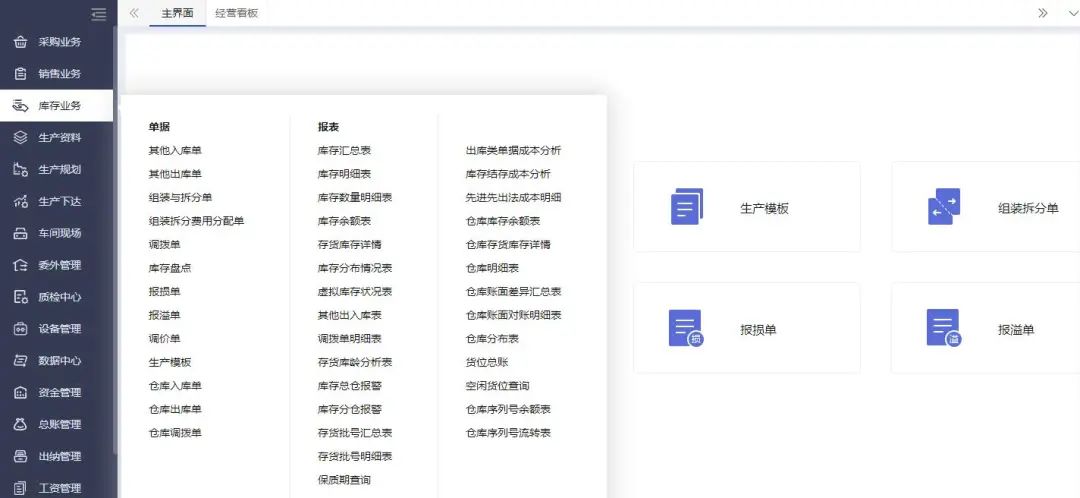Click the money bag icon for 总账管理
The width and height of the screenshot is (1080, 498).
pos(20,425)
